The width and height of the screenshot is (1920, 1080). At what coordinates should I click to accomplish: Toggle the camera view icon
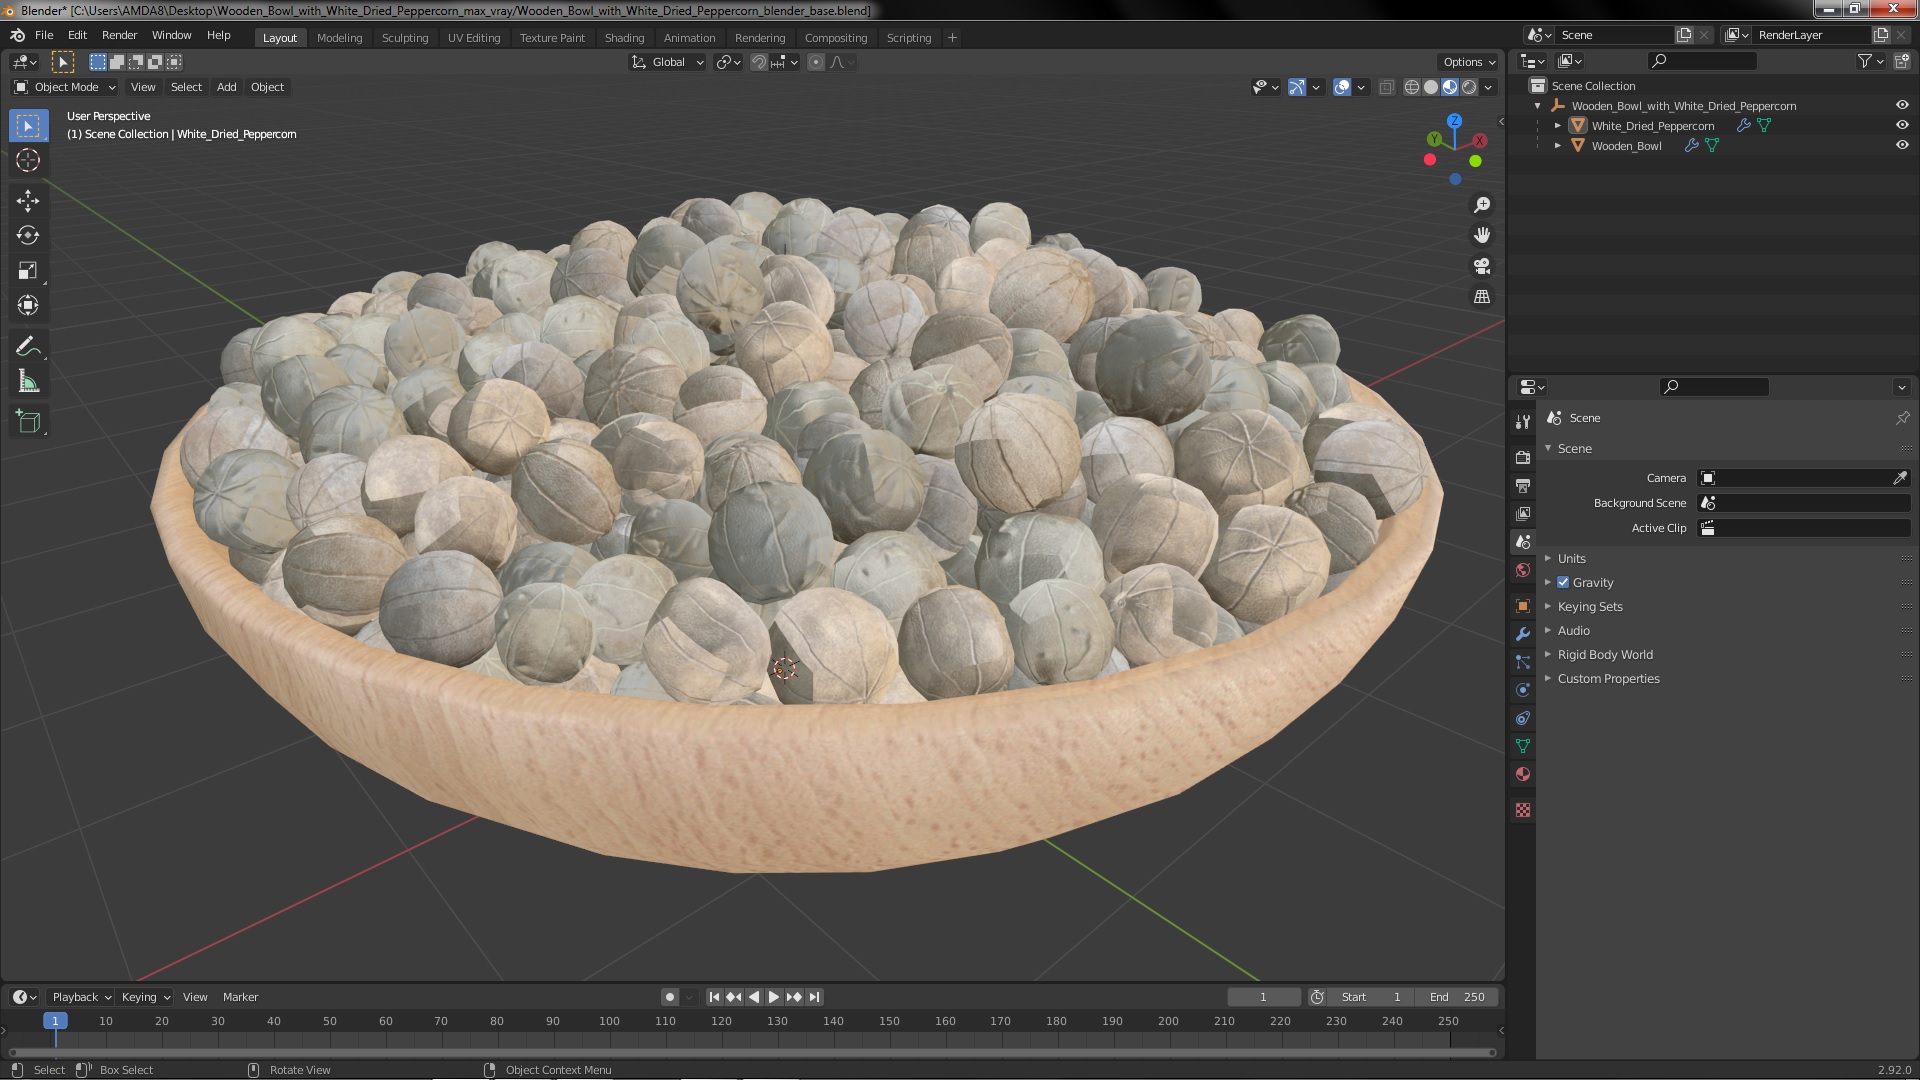(1482, 266)
